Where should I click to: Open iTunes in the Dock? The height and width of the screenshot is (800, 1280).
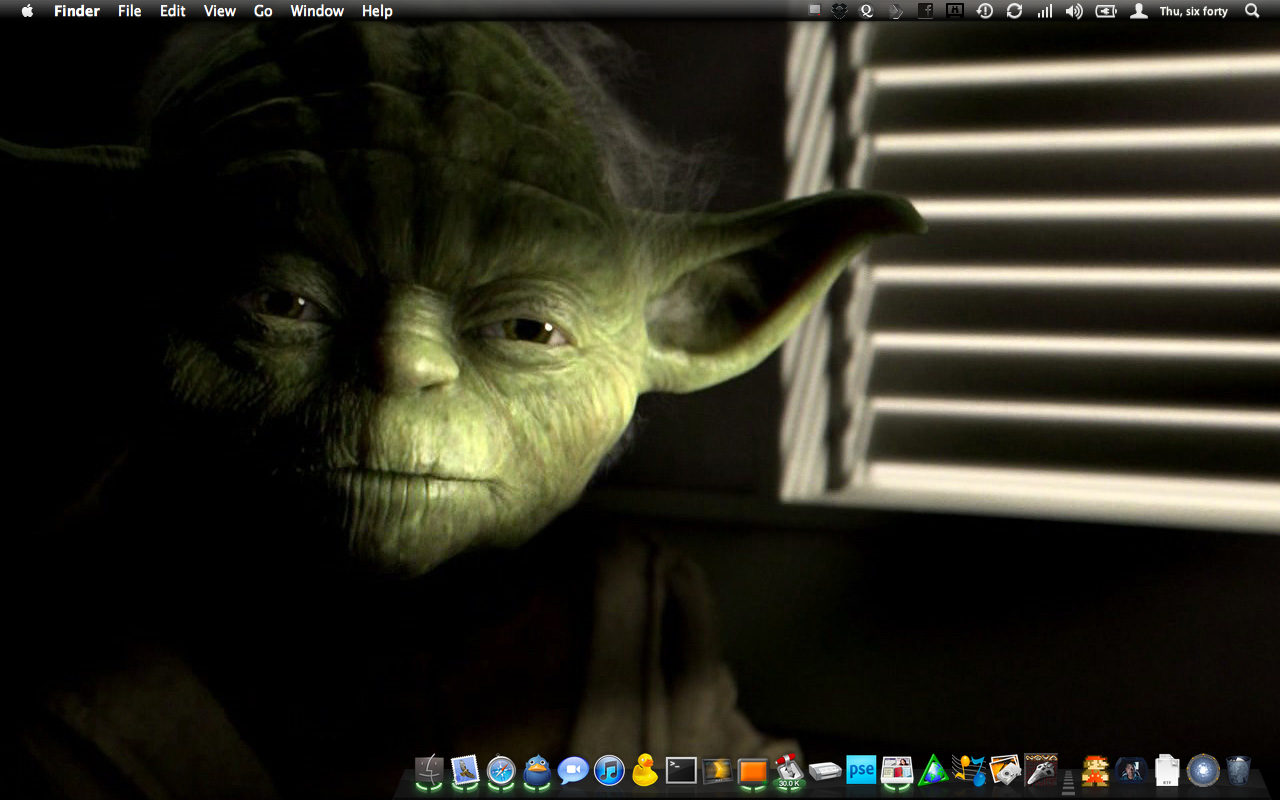[x=609, y=770]
